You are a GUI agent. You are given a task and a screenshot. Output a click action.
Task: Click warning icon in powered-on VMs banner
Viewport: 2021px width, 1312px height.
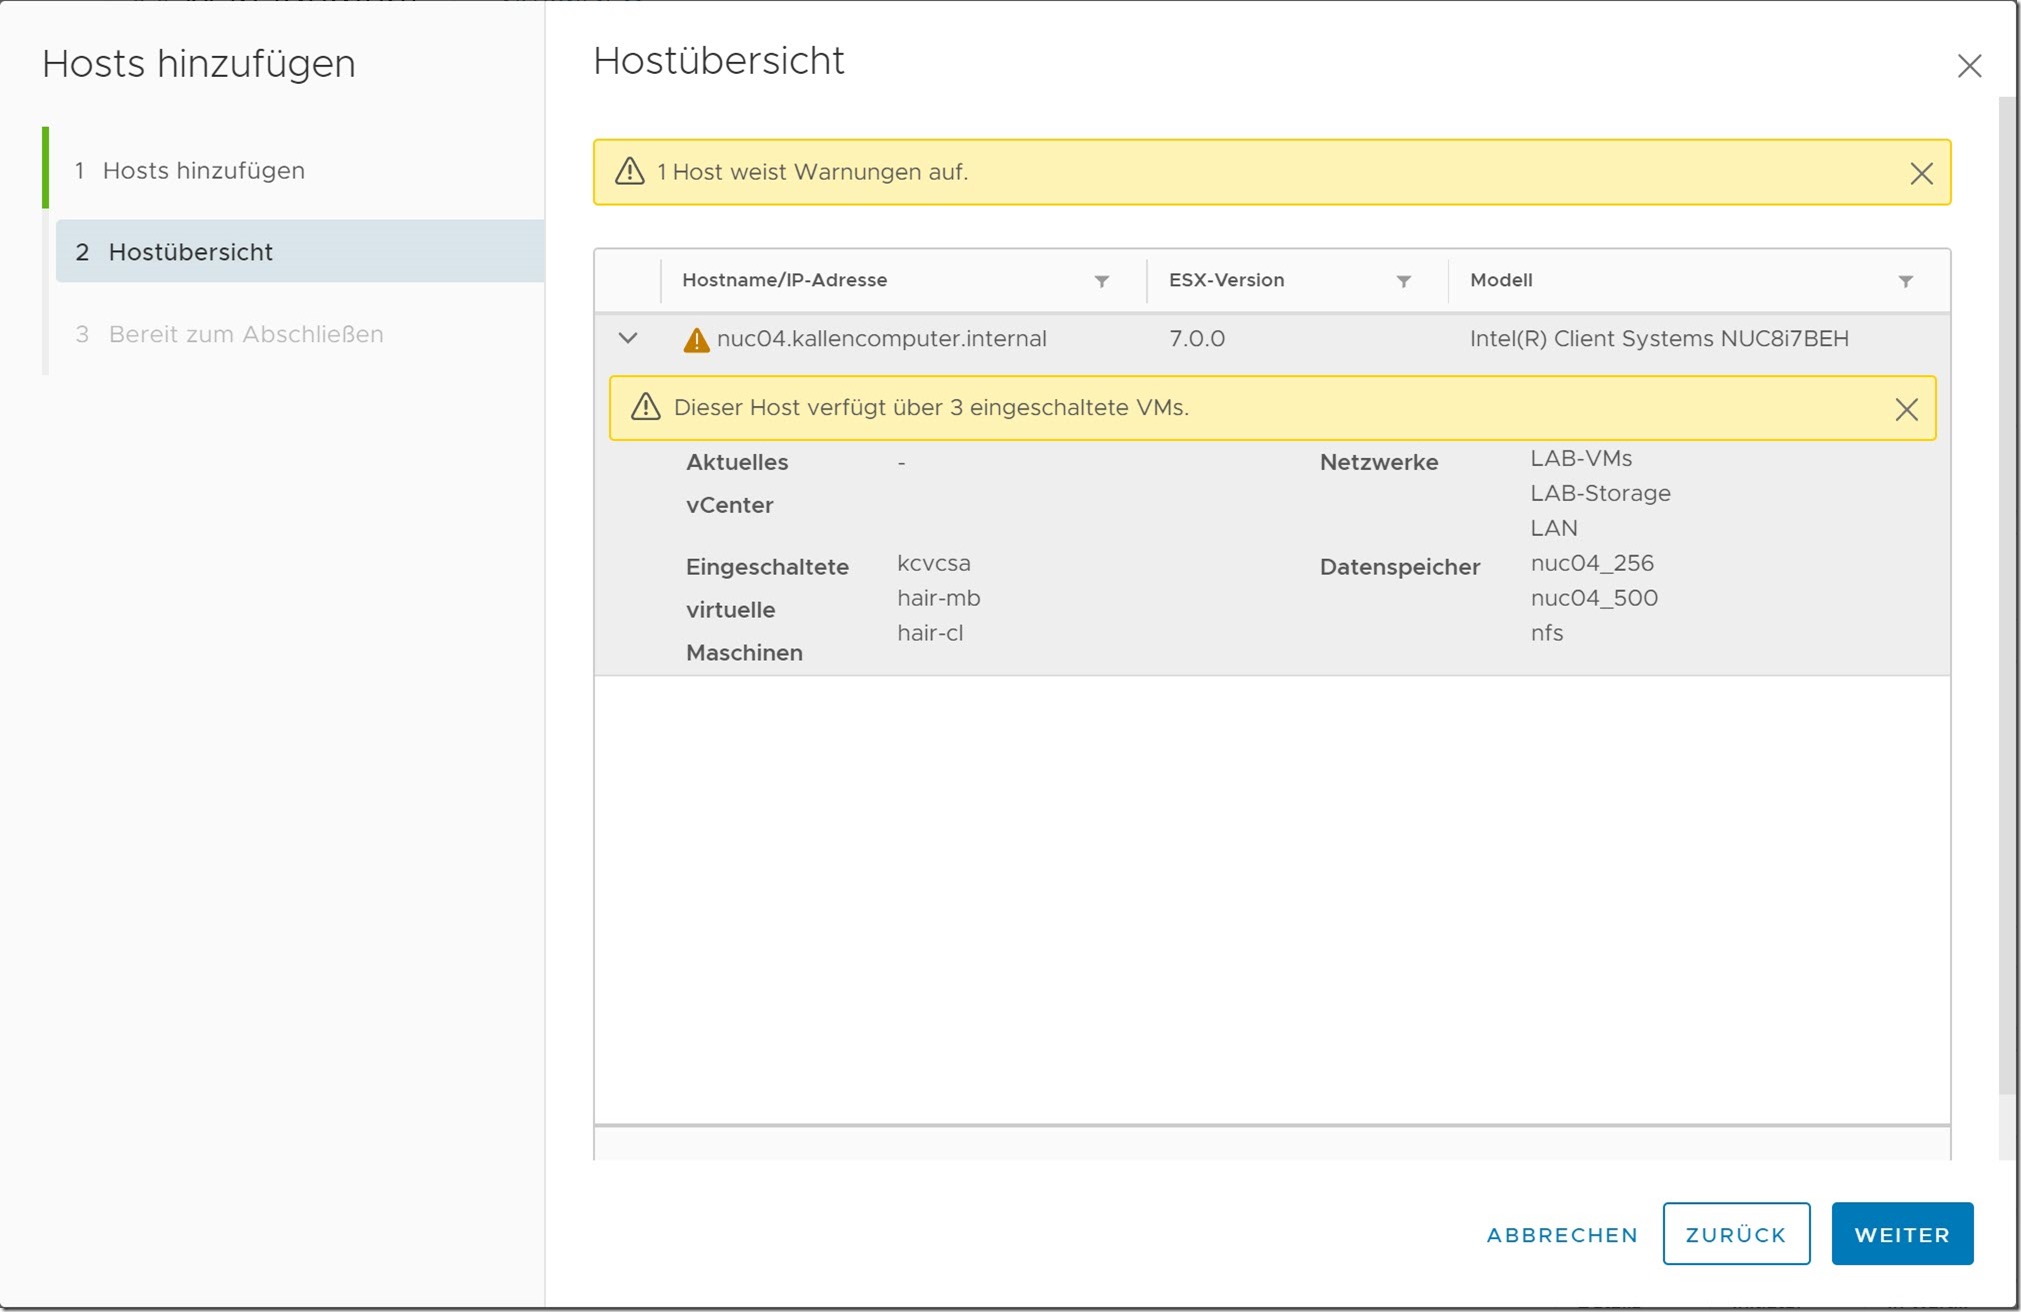pos(645,407)
